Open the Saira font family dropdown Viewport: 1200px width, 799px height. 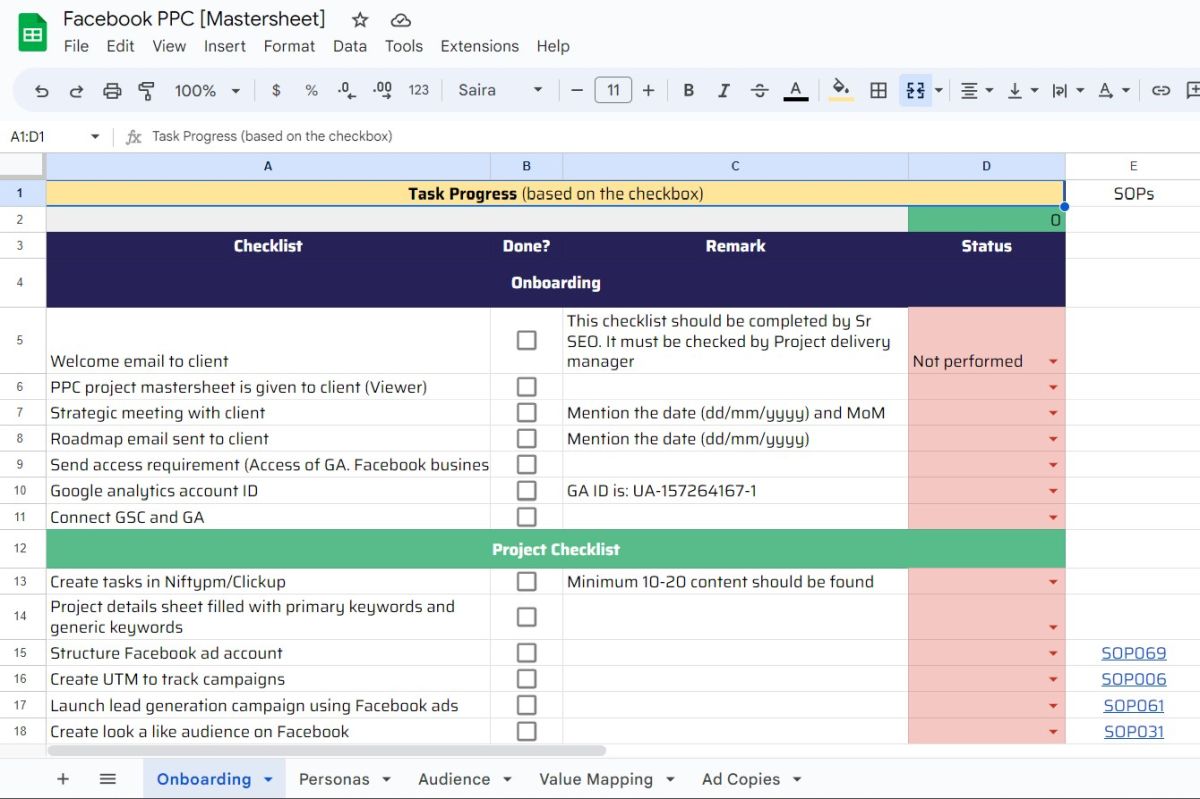click(x=500, y=90)
